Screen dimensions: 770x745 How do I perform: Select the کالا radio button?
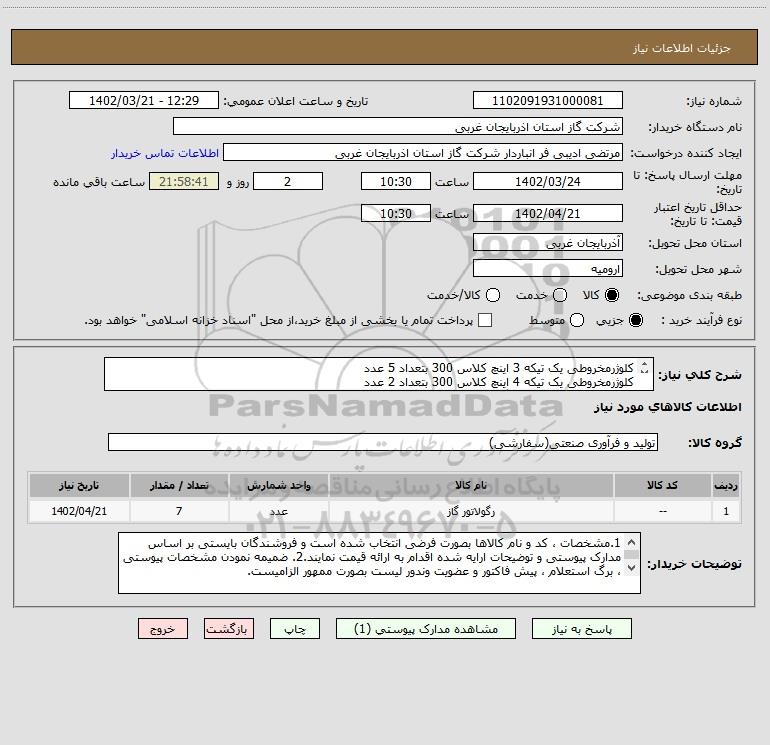[612, 295]
